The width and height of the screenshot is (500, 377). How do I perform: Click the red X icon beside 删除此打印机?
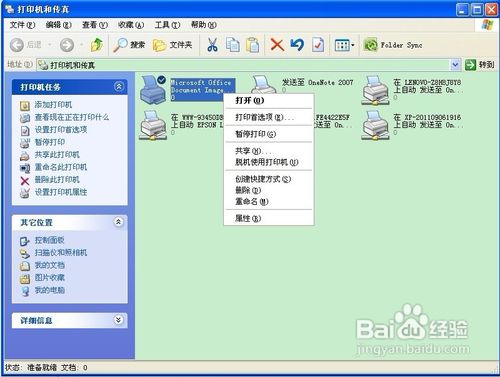(x=25, y=181)
